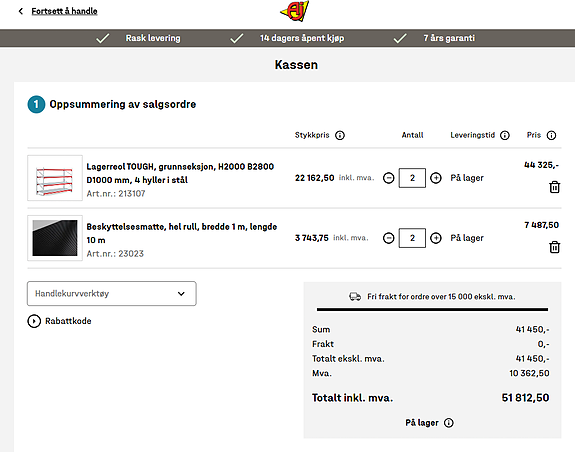Click the Frakt value 0,-

543,344
